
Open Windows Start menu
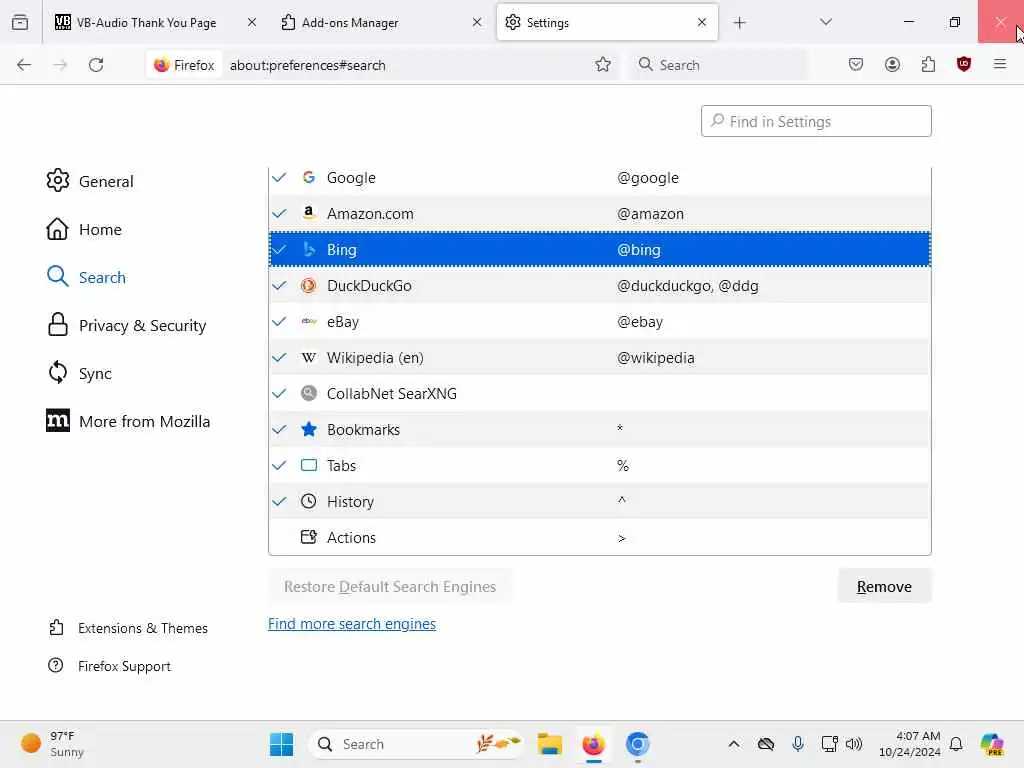[281, 744]
